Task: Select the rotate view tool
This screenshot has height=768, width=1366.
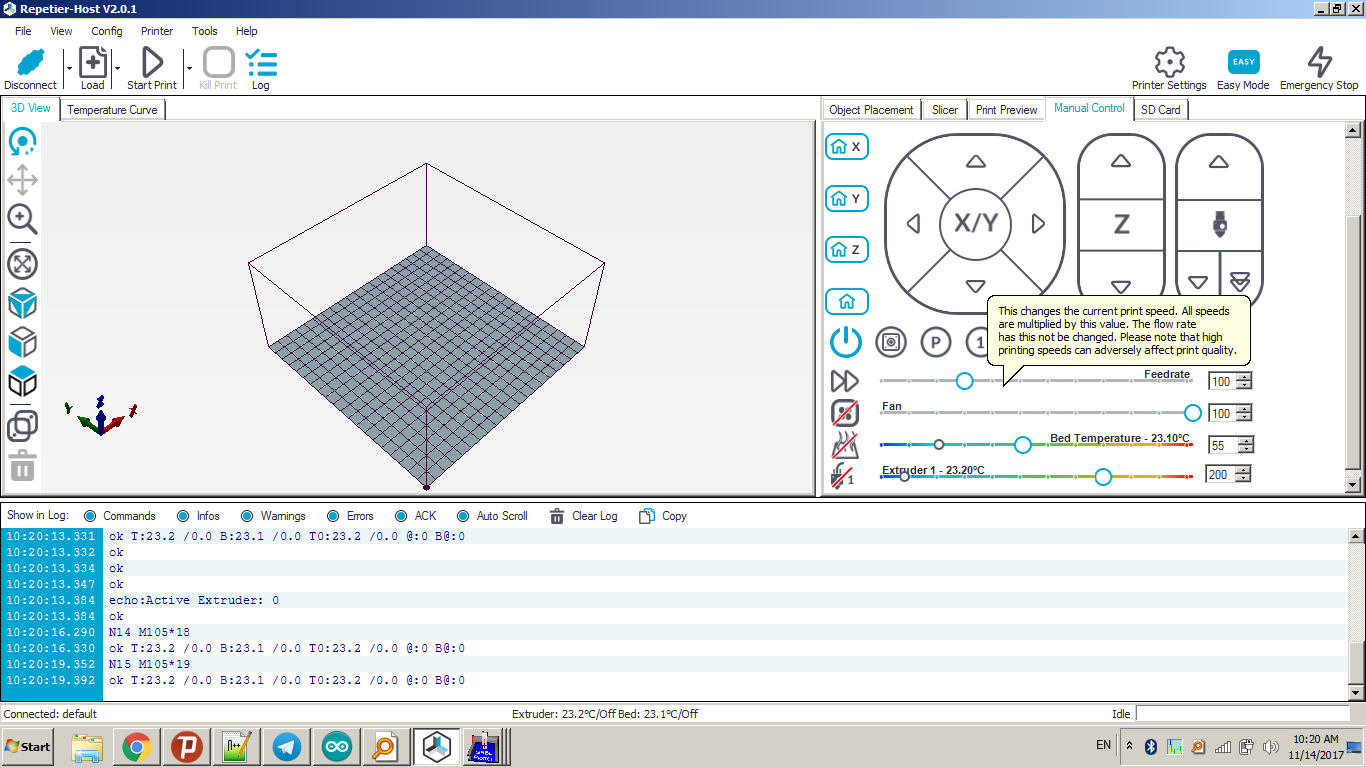Action: coord(22,142)
